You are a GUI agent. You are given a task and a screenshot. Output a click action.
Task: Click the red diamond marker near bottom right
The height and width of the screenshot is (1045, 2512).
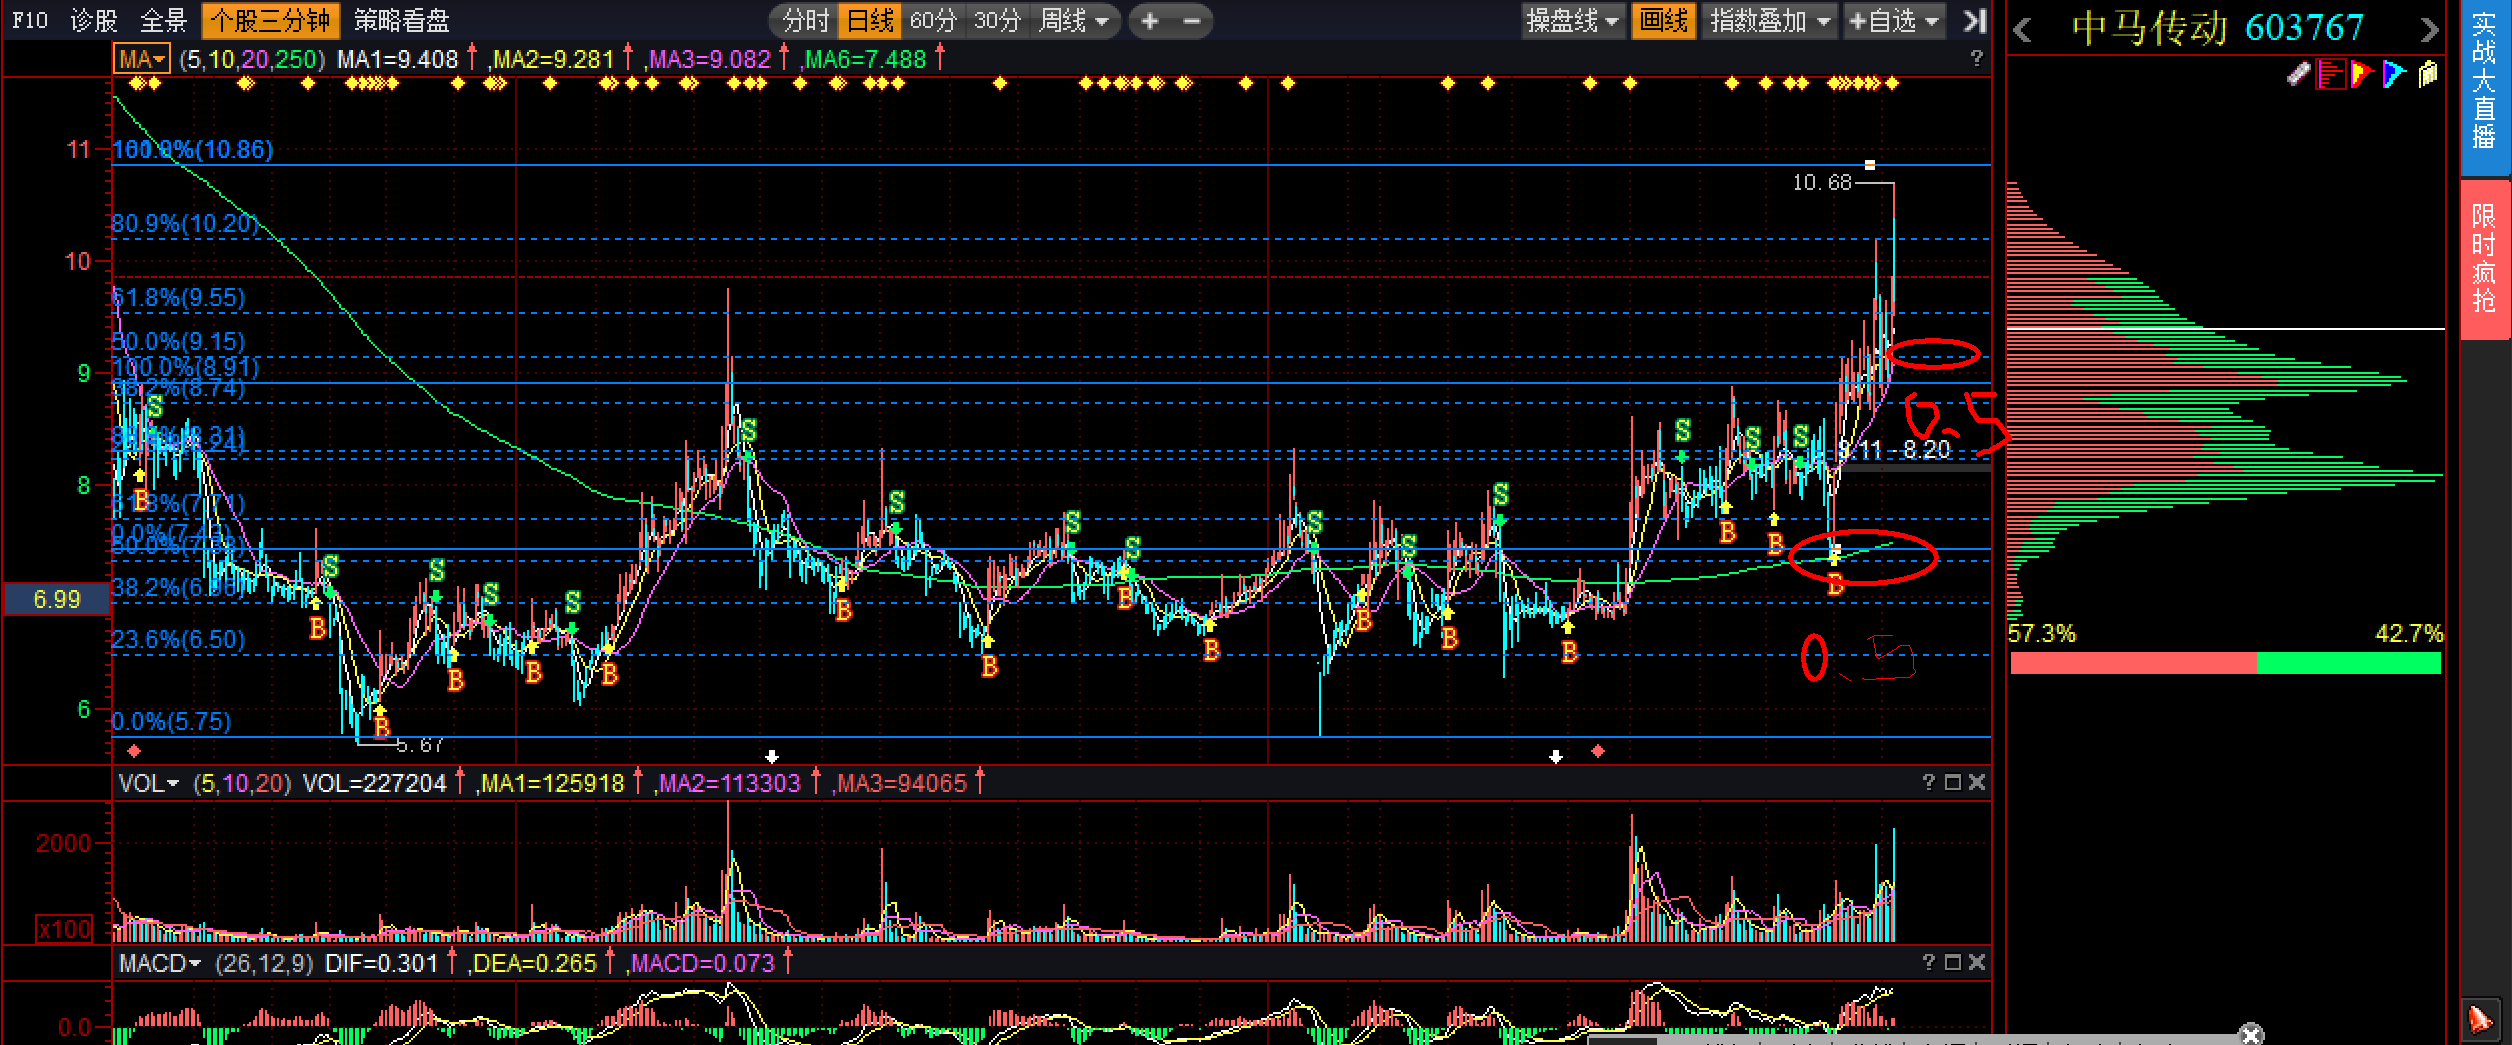(1598, 751)
